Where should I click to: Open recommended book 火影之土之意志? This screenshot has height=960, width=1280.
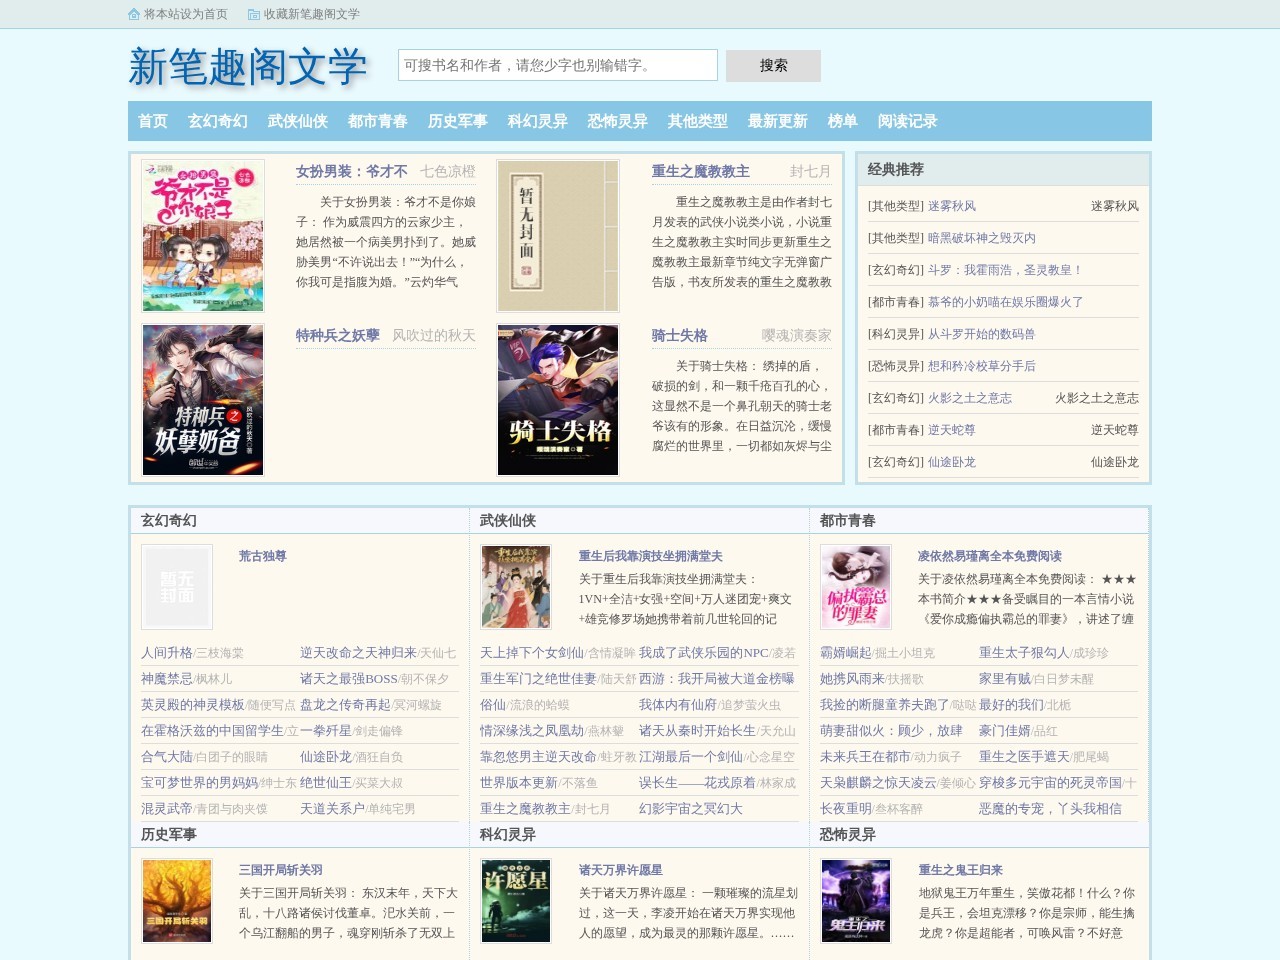[x=970, y=398]
